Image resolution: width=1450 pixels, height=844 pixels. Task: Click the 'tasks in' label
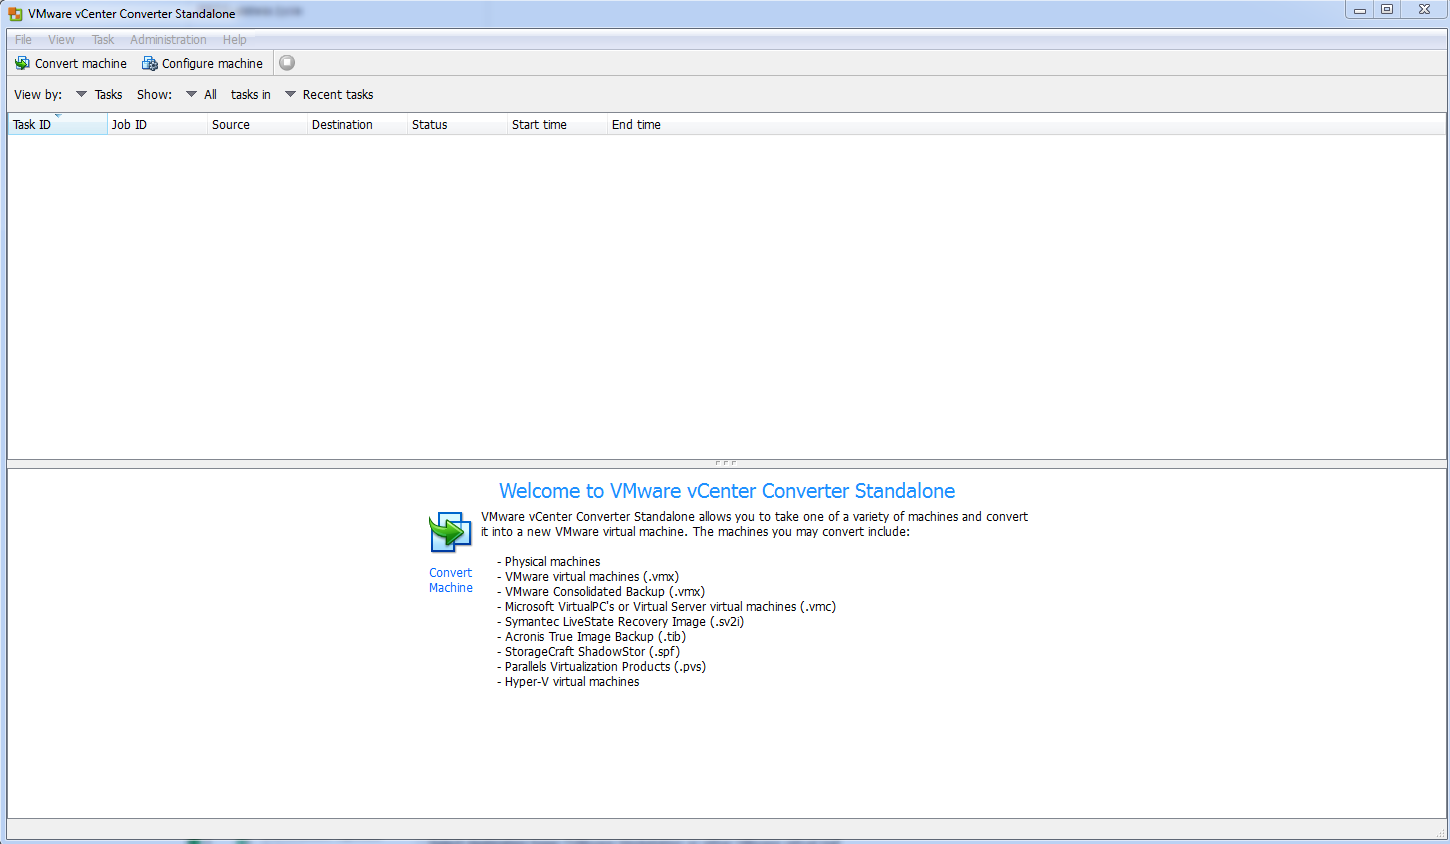pyautogui.click(x=251, y=95)
